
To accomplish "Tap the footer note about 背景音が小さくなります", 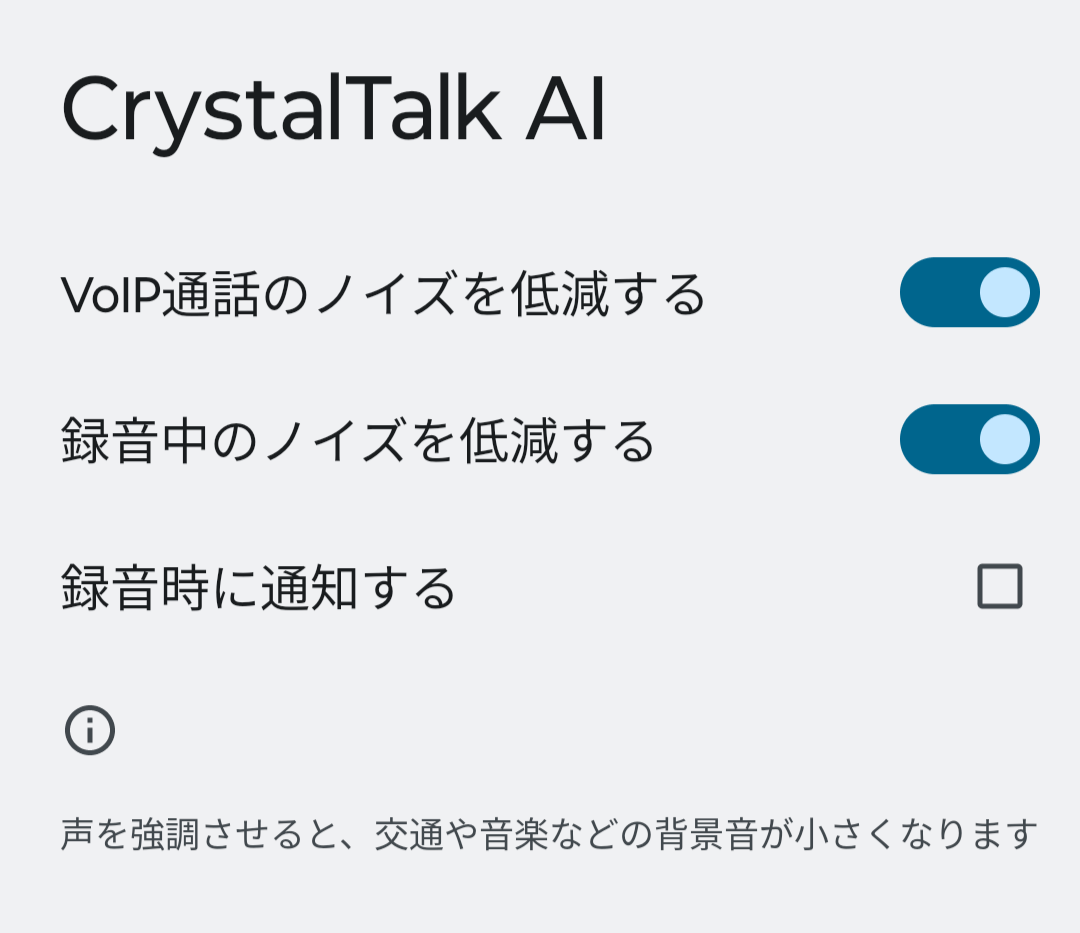I will click(549, 834).
